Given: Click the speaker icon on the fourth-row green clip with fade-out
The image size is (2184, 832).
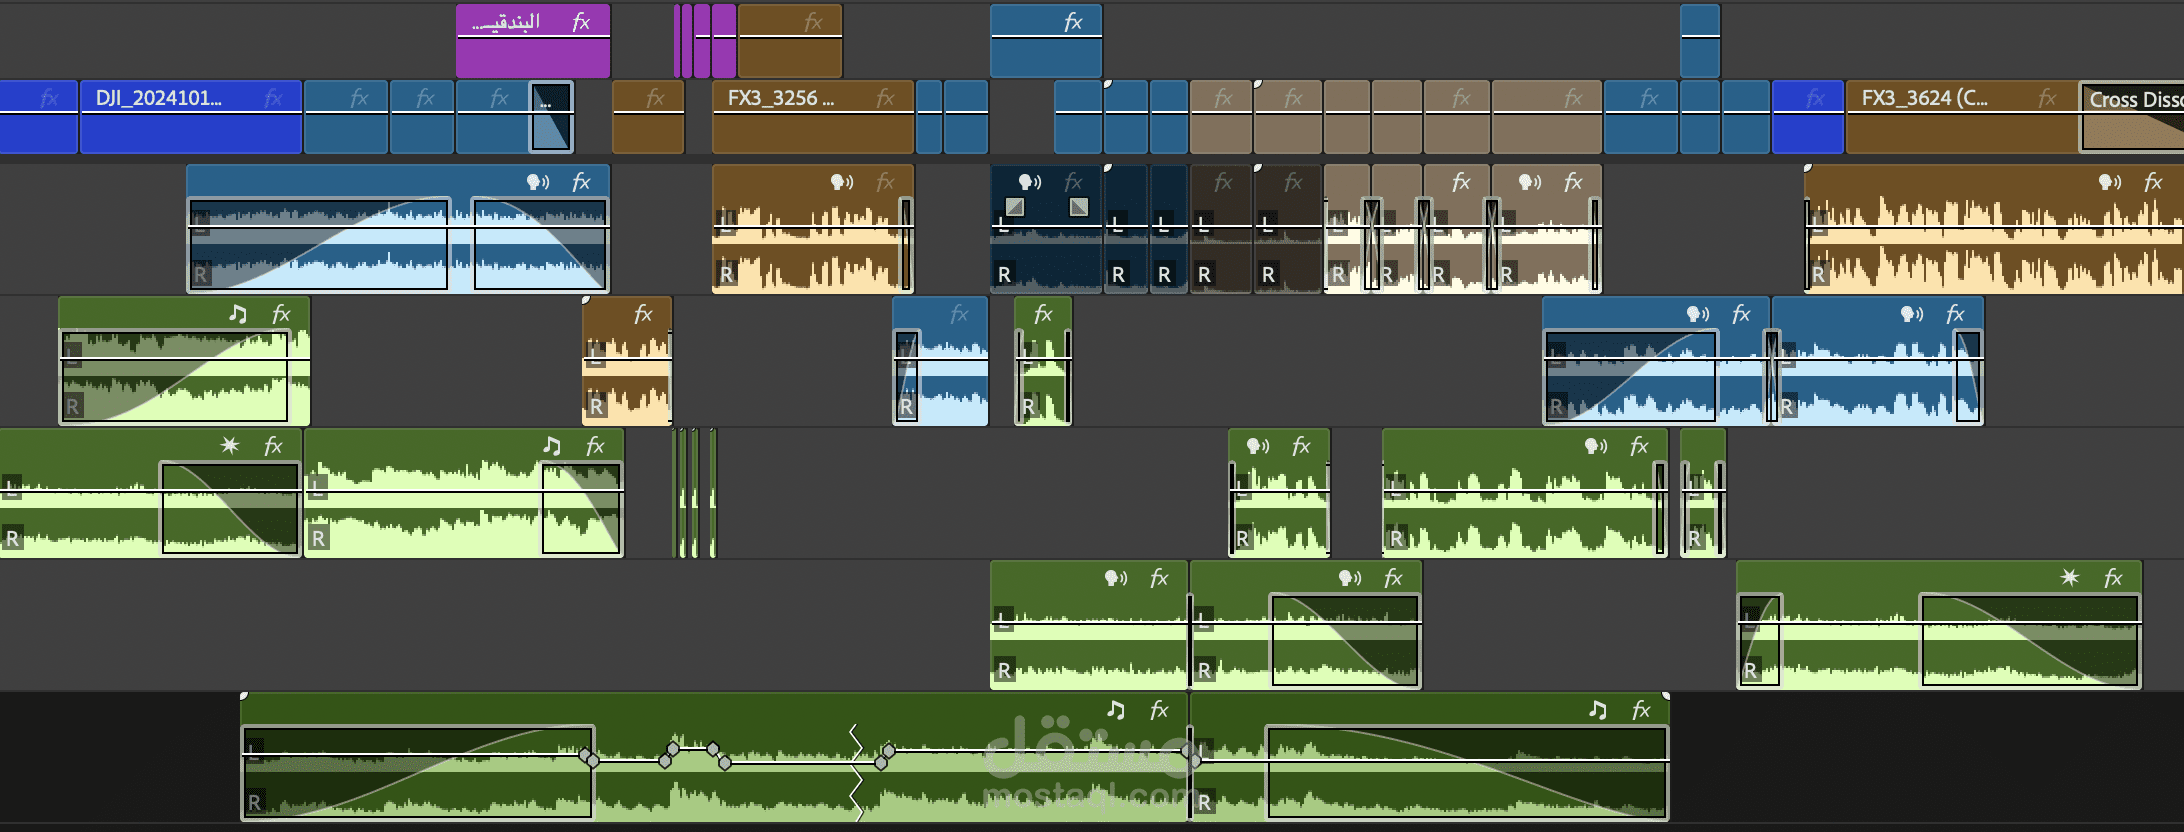Looking at the screenshot, I should (x=1350, y=578).
